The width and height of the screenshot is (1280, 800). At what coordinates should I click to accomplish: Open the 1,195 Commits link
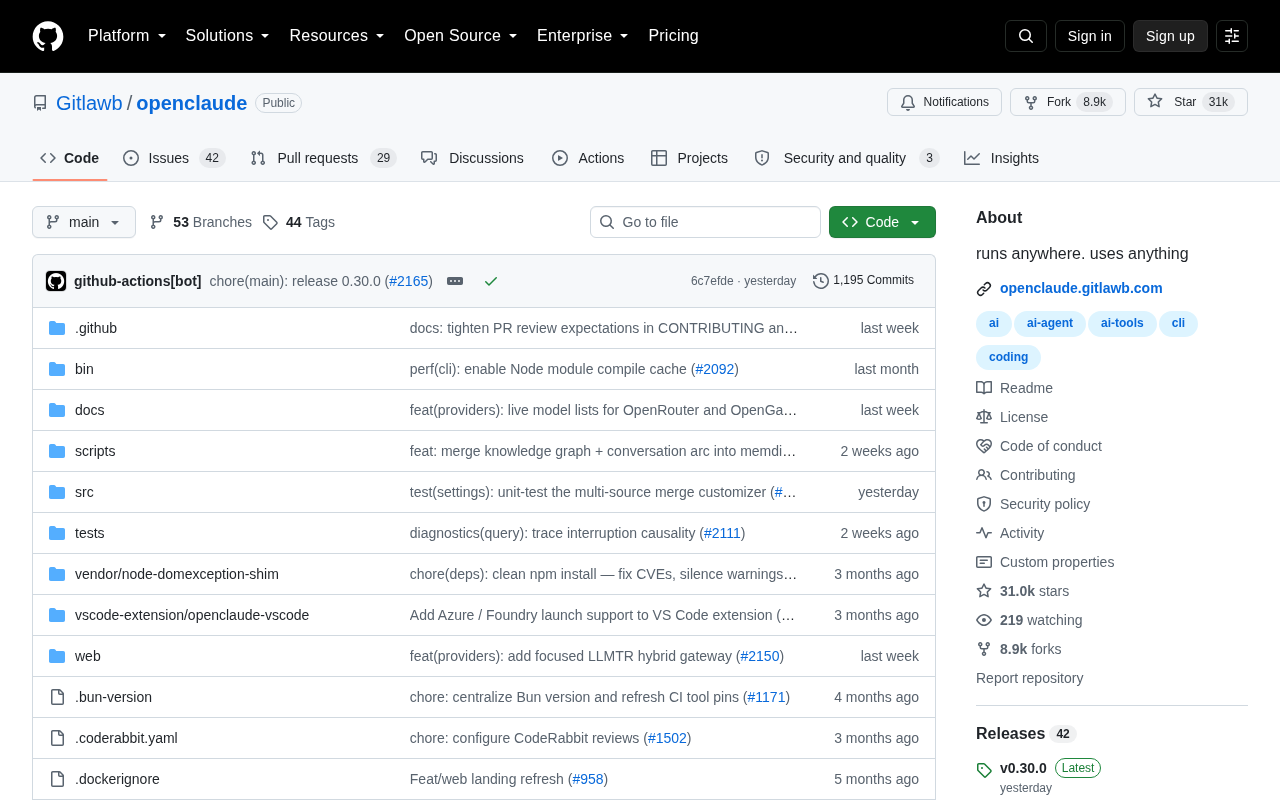coord(863,280)
